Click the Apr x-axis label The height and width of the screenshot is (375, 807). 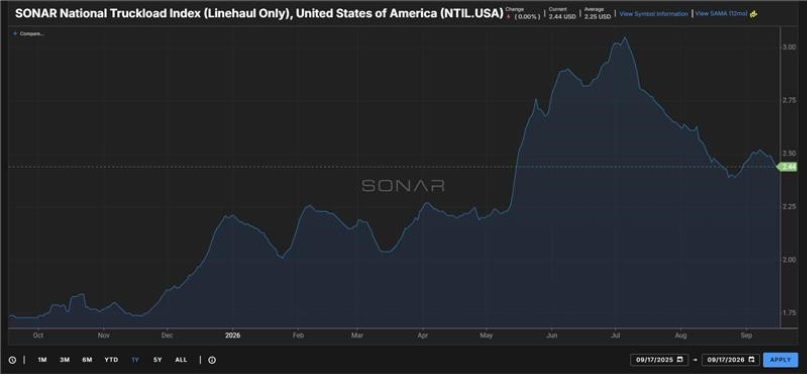coord(423,335)
